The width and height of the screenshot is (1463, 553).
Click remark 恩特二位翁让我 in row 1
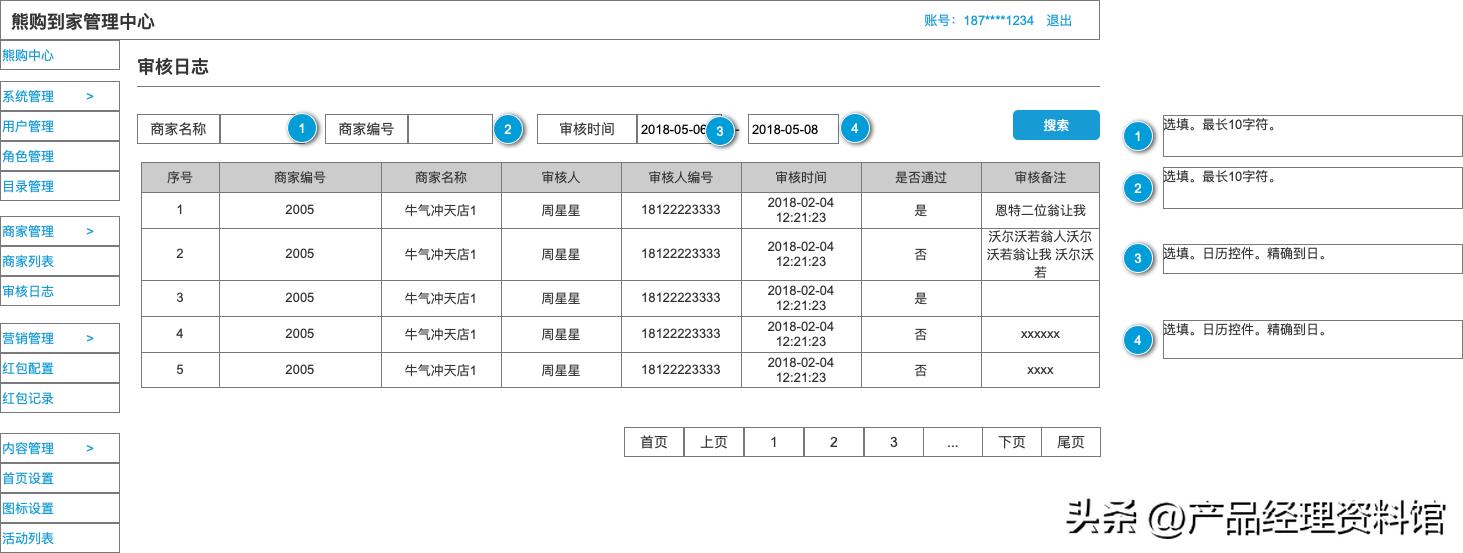point(1040,211)
